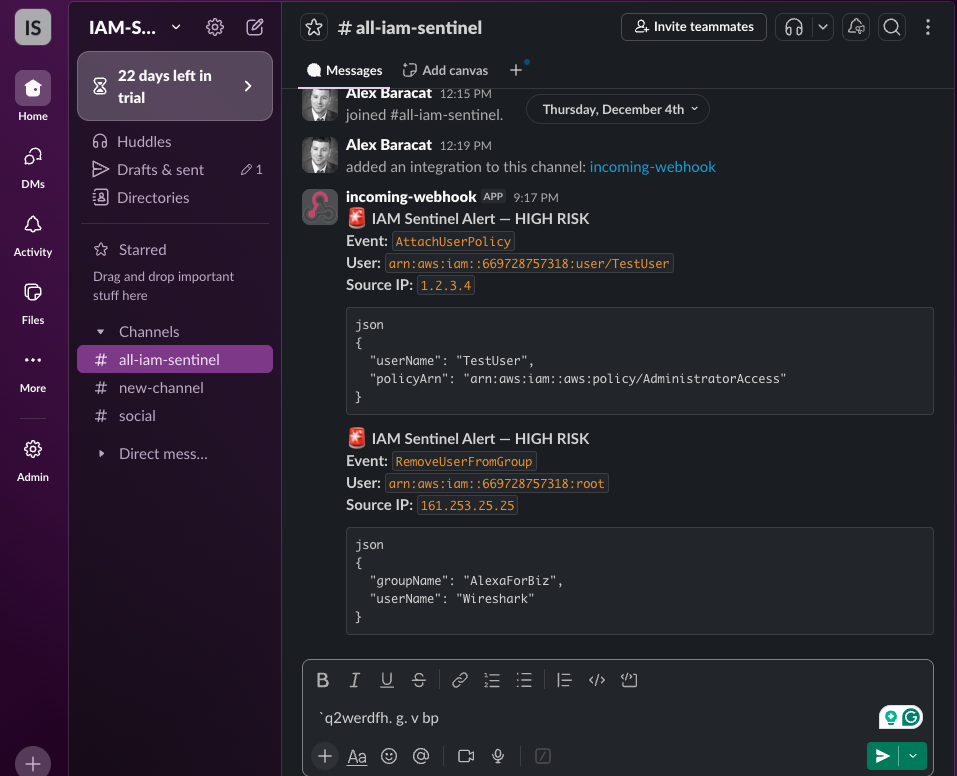Click inside the message input field
957x776 pixels.
(590, 718)
